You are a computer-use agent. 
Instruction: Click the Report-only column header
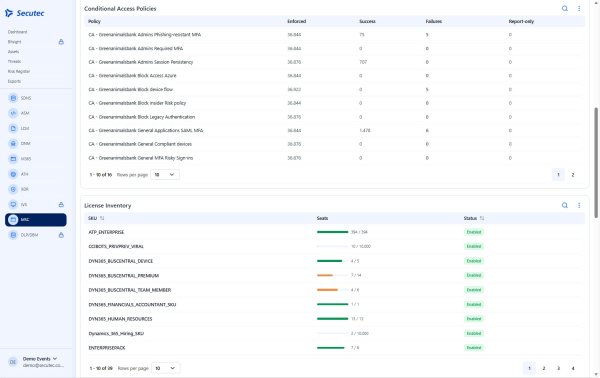(521, 21)
